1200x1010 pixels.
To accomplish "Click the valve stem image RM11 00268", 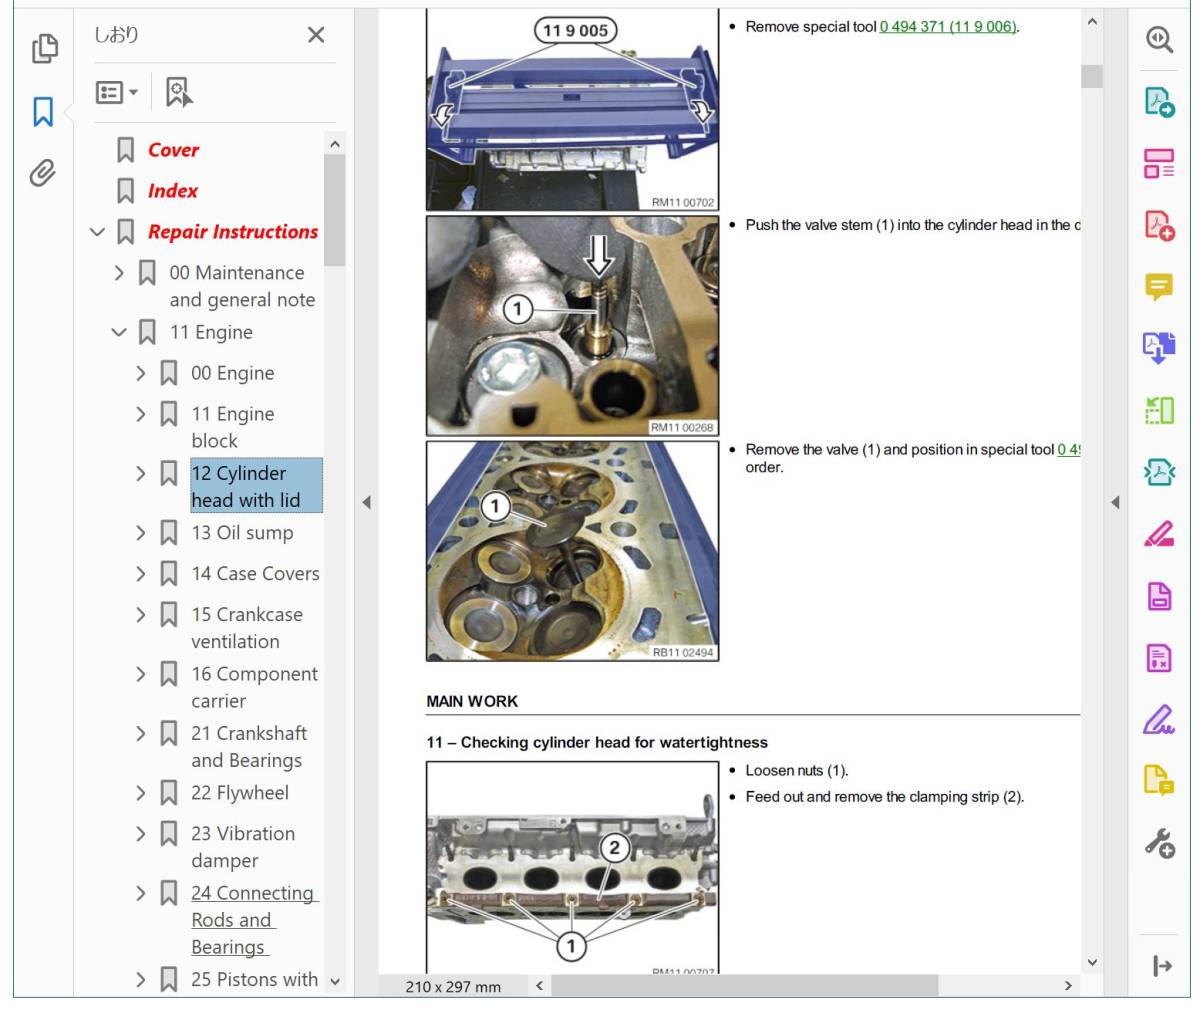I will pos(572,325).
